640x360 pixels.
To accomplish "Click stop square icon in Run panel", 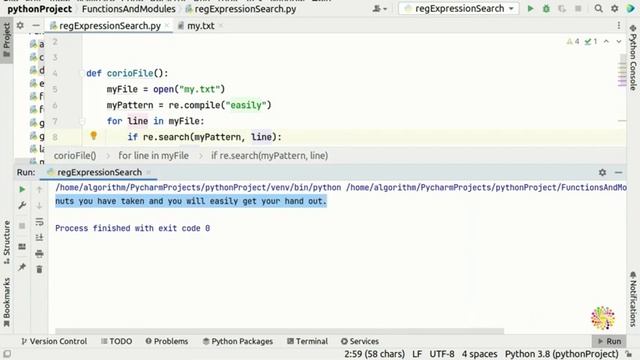I will tap(22, 226).
